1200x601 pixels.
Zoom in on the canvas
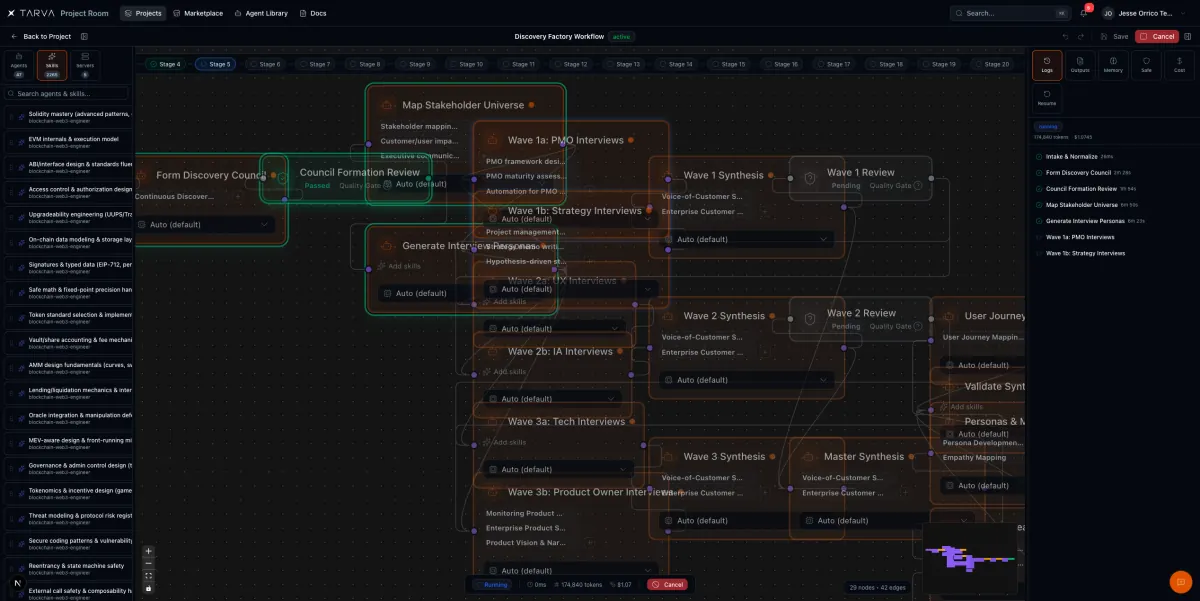point(149,551)
